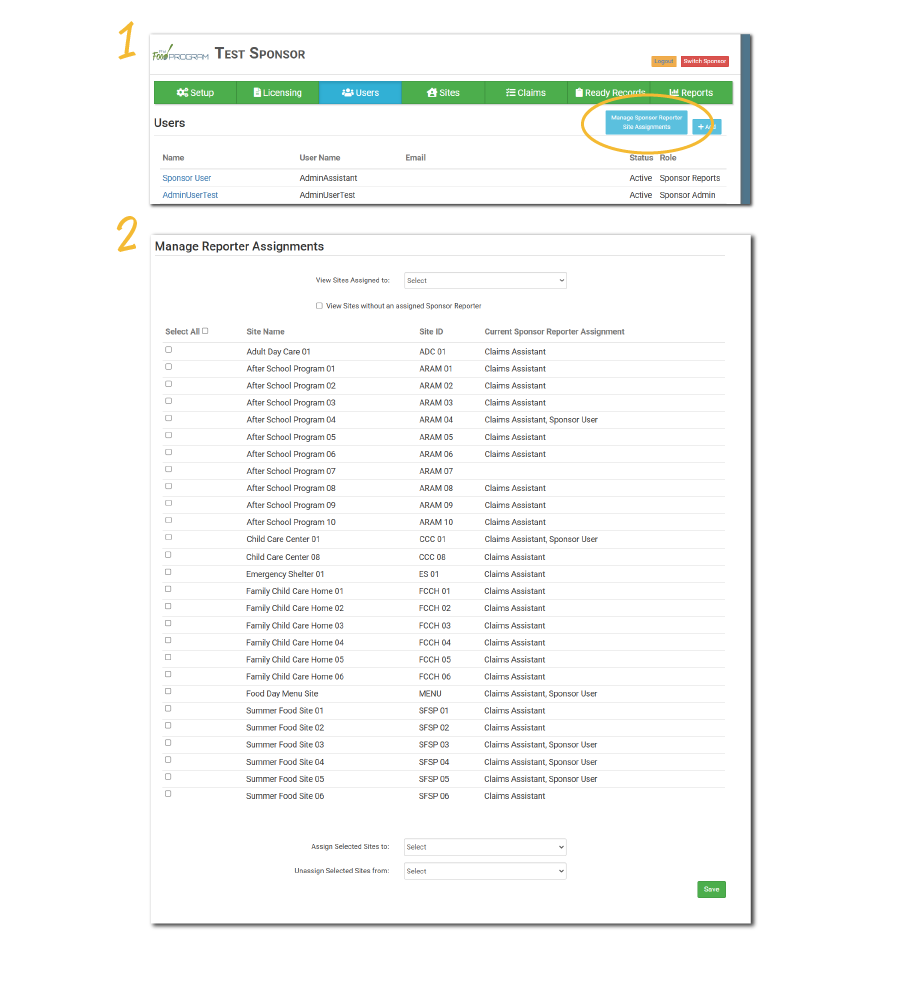Viewport: 900px width, 1000px height.
Task: Expand the Assign Selected Sites to dropdown
Action: point(485,847)
